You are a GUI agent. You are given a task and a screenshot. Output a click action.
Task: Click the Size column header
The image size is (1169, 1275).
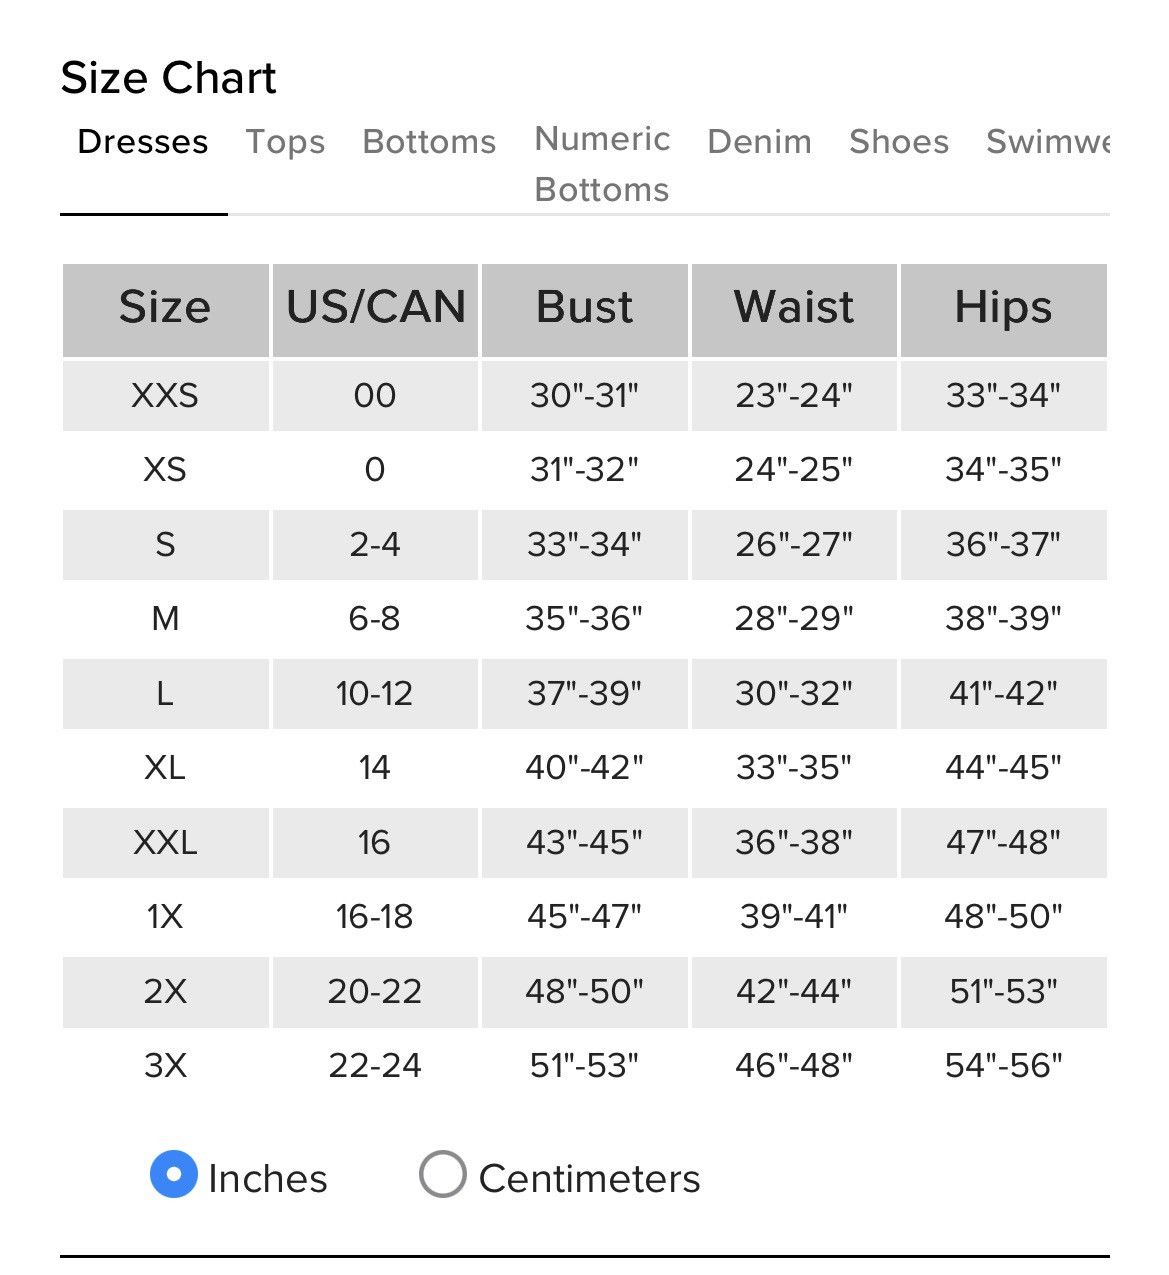click(x=165, y=307)
